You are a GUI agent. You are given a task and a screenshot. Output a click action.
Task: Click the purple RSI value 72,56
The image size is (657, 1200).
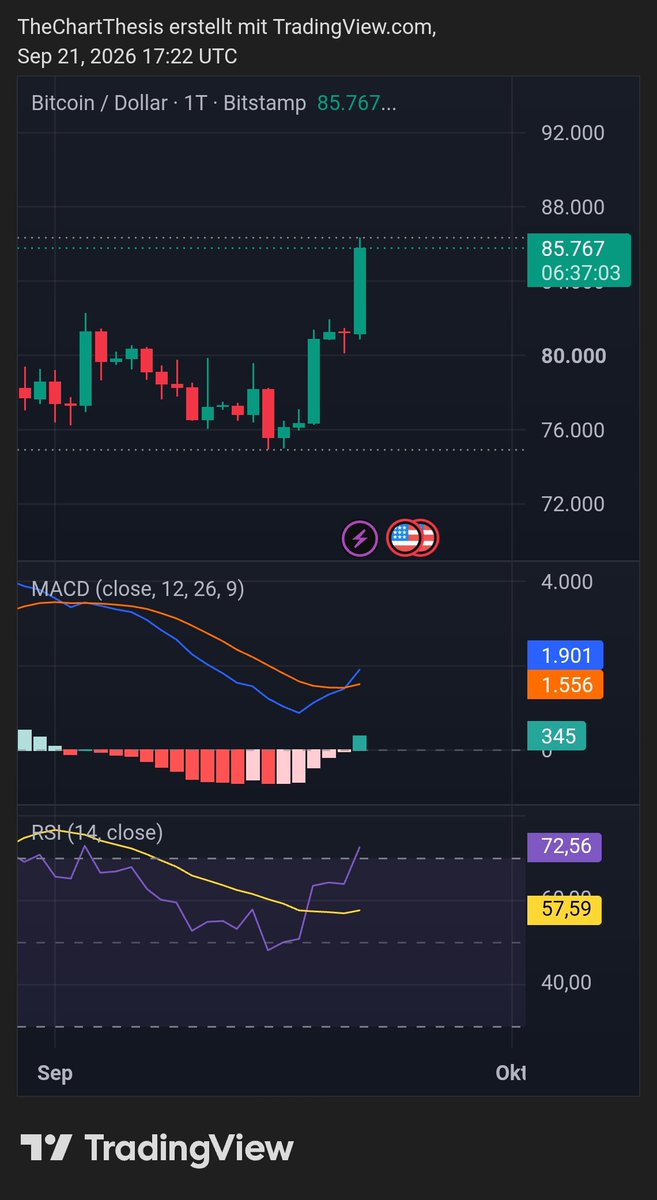pos(565,846)
